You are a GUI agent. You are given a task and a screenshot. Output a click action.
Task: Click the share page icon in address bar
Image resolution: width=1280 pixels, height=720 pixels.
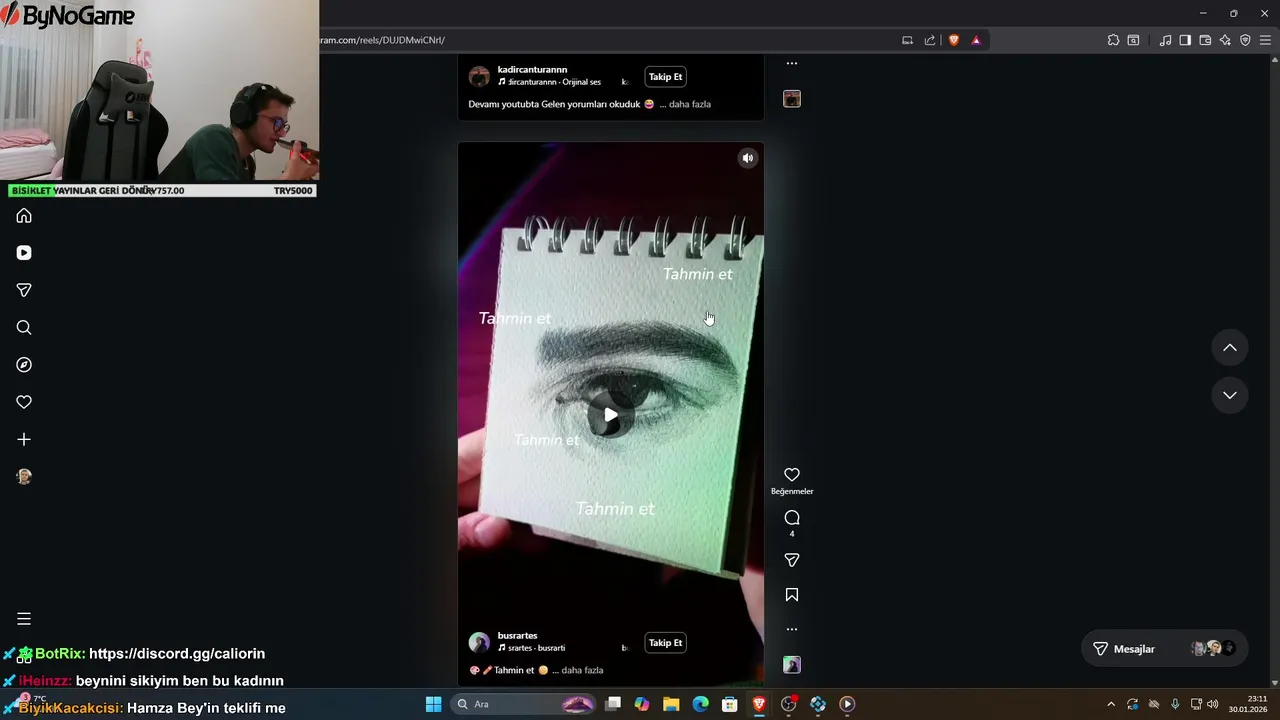pyautogui.click(x=930, y=40)
